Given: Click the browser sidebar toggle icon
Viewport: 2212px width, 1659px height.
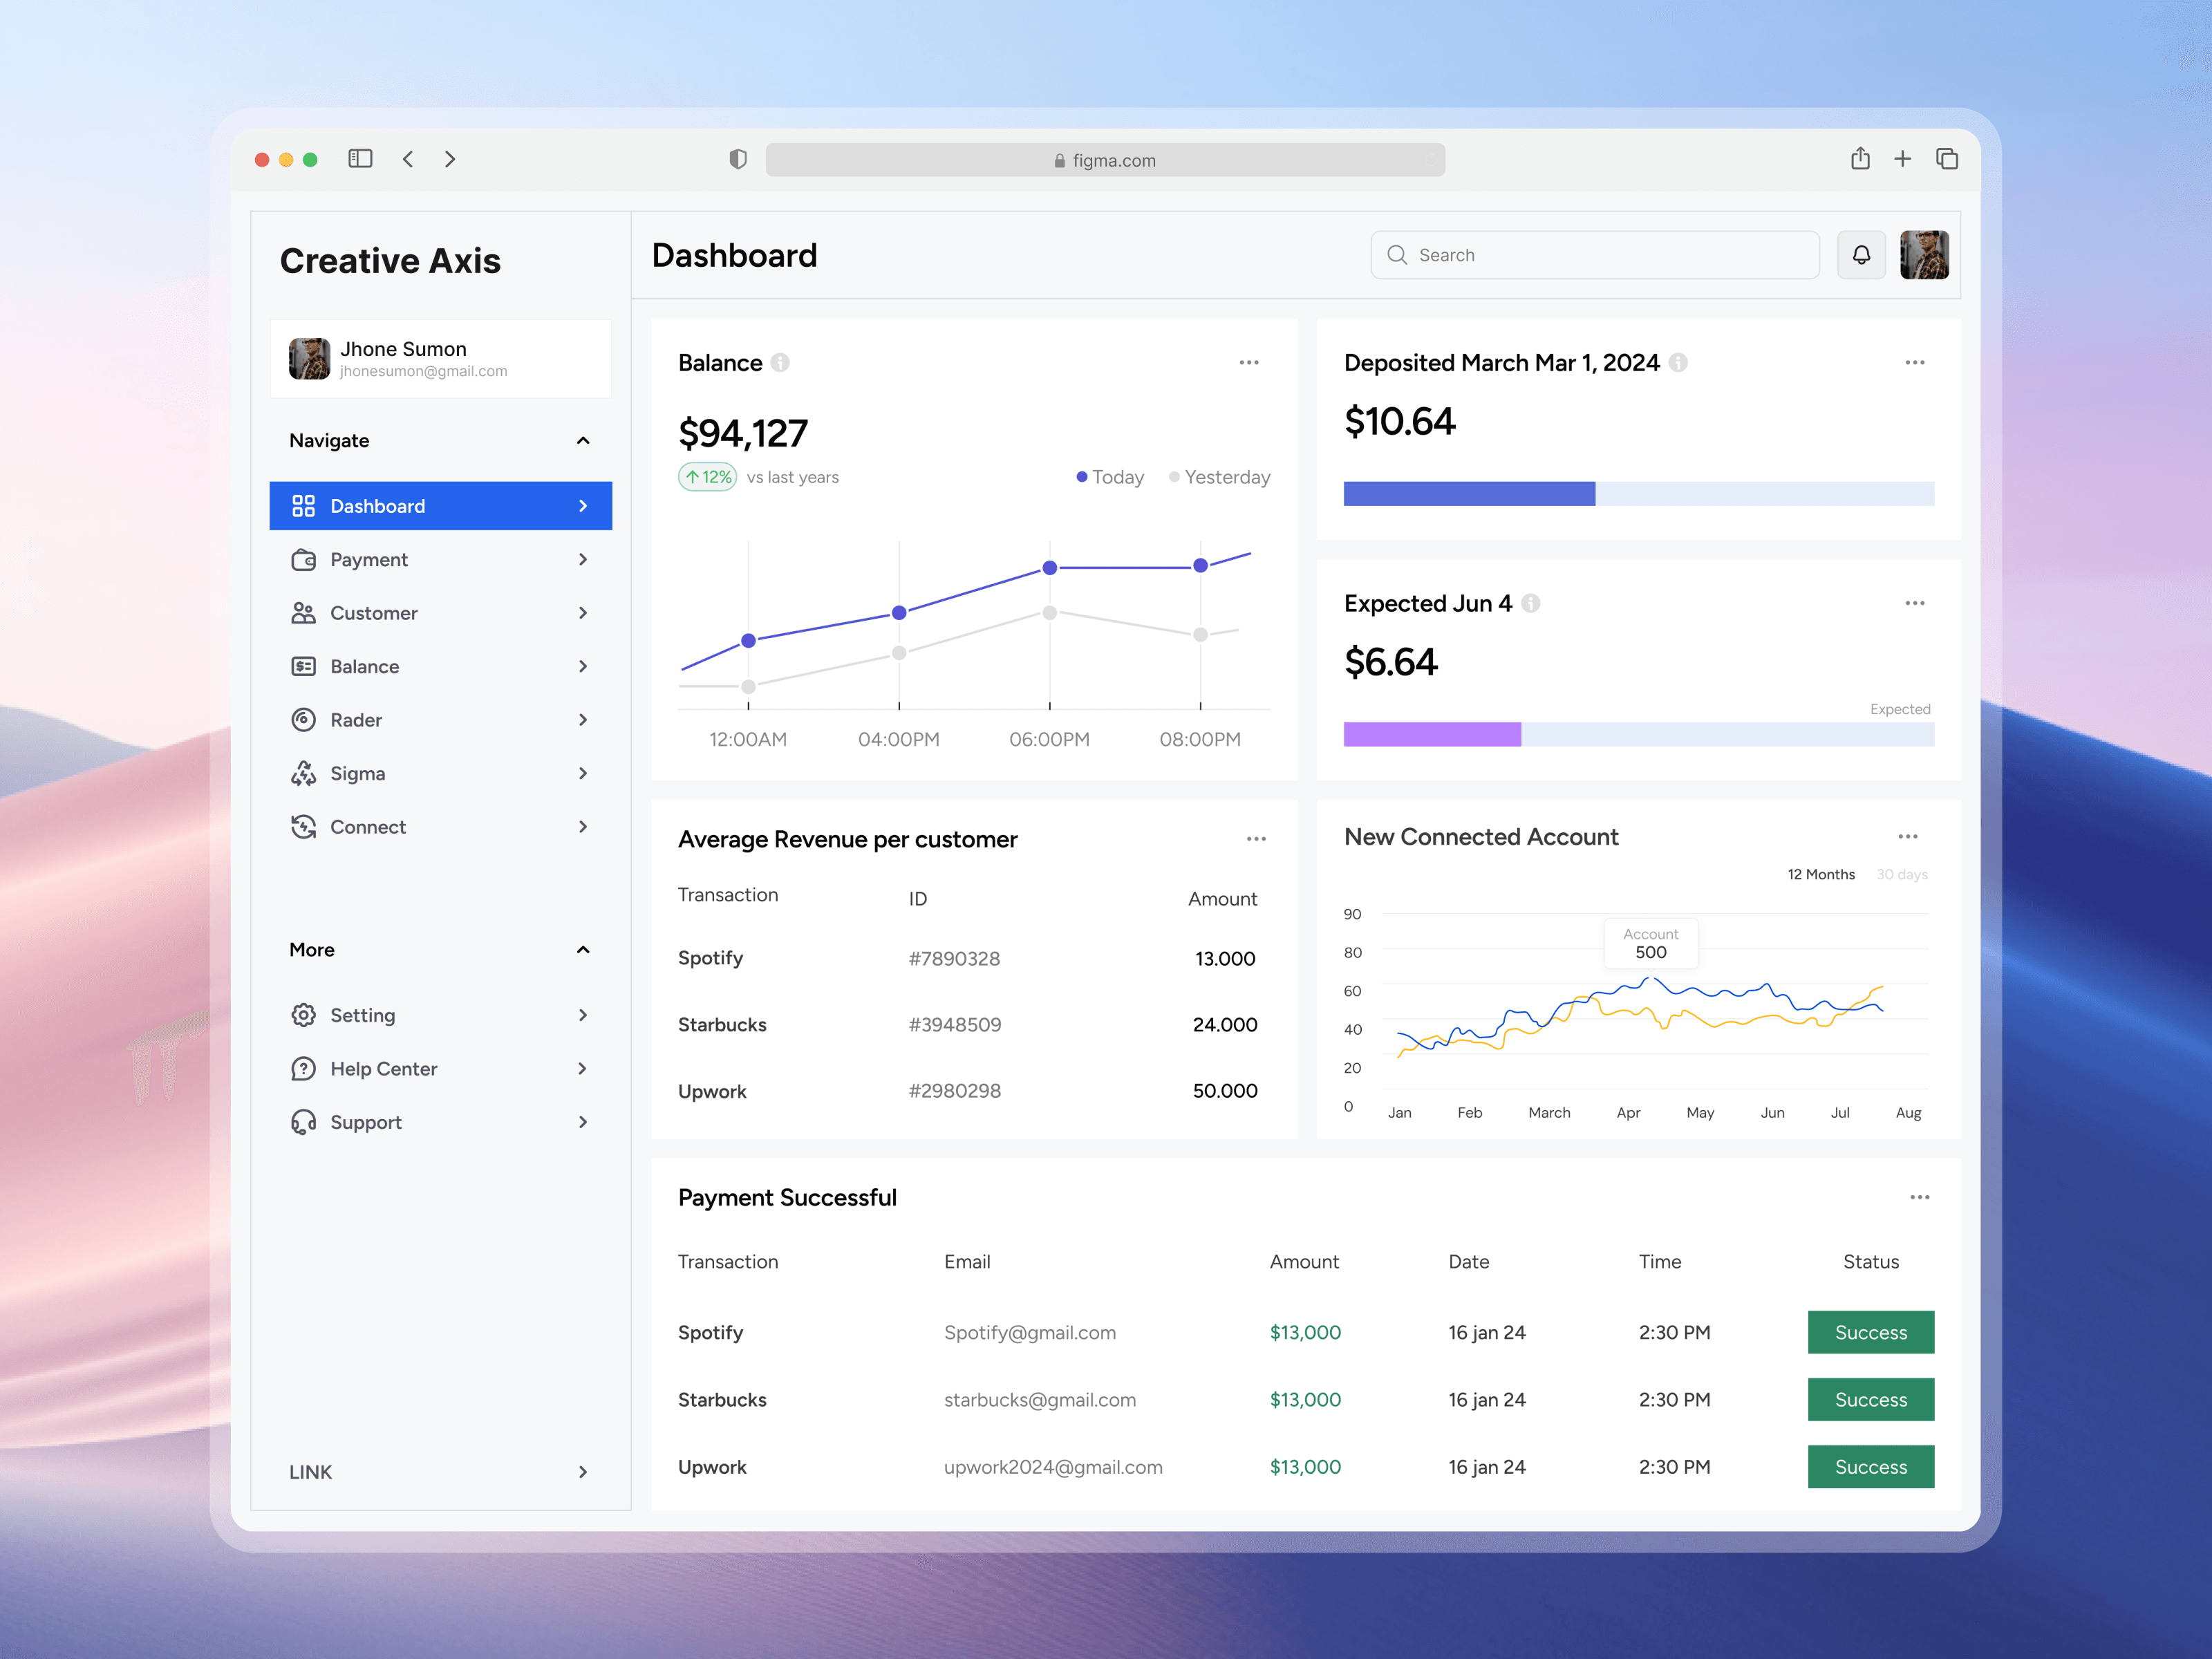Looking at the screenshot, I should [x=360, y=159].
